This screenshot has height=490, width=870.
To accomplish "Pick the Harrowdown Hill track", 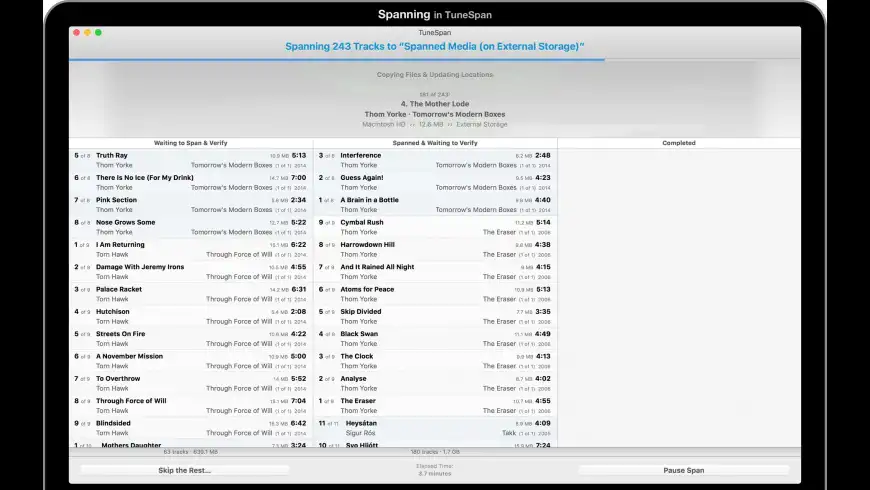I will click(x=435, y=249).
